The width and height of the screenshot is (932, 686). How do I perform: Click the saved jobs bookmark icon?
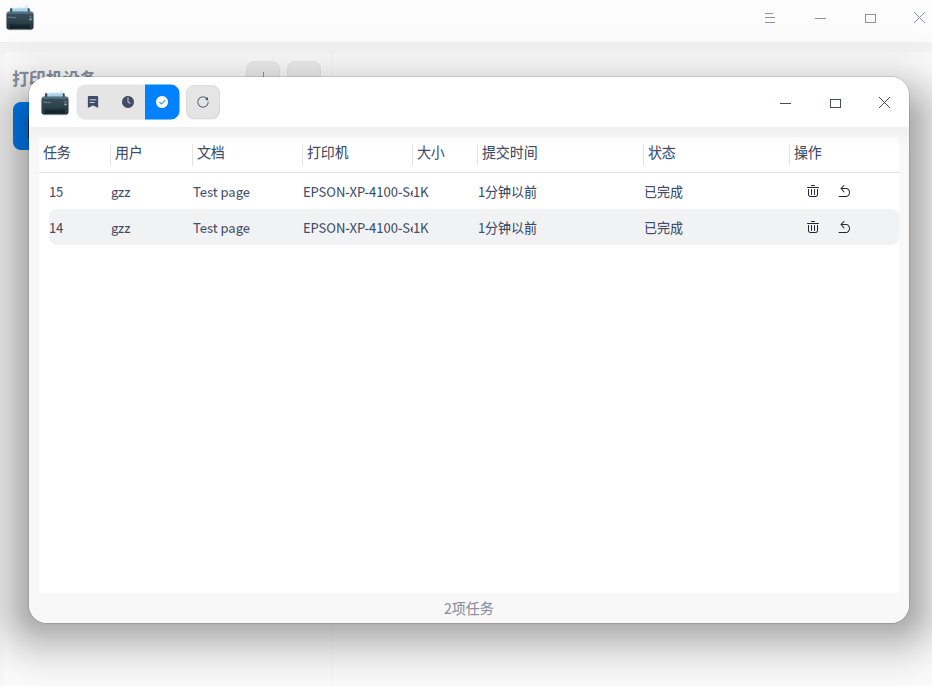(93, 101)
